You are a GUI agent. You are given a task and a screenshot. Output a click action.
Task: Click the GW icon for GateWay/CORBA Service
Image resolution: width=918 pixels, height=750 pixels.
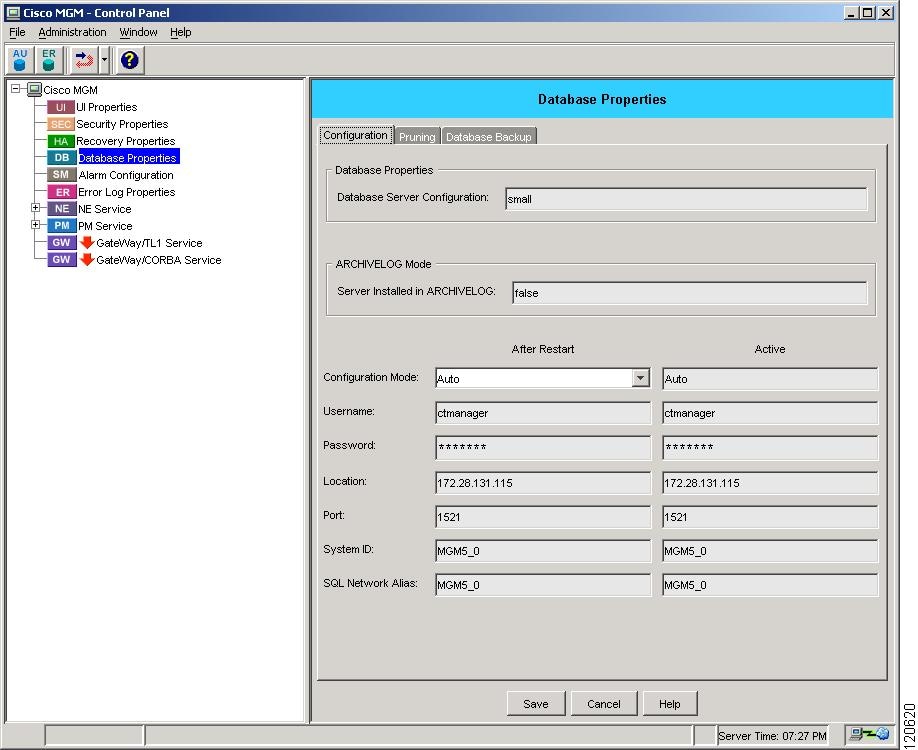point(61,259)
